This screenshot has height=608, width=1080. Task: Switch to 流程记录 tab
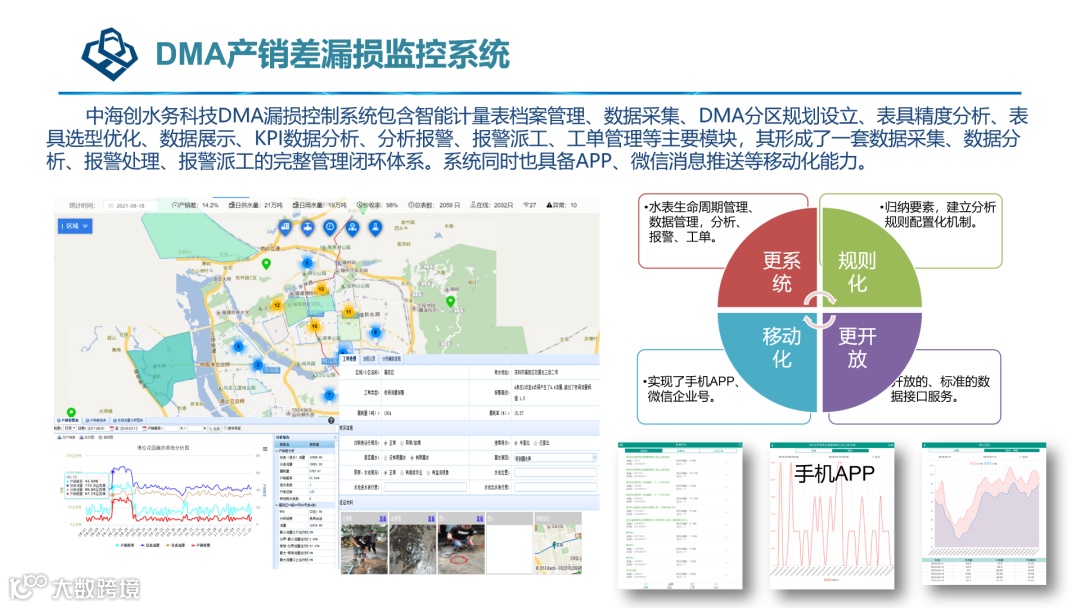coord(369,359)
